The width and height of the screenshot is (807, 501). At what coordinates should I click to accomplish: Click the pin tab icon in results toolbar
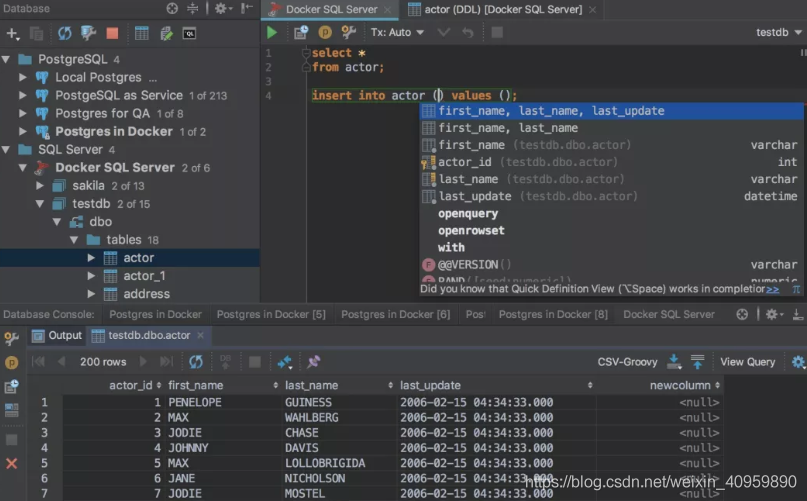(x=313, y=361)
